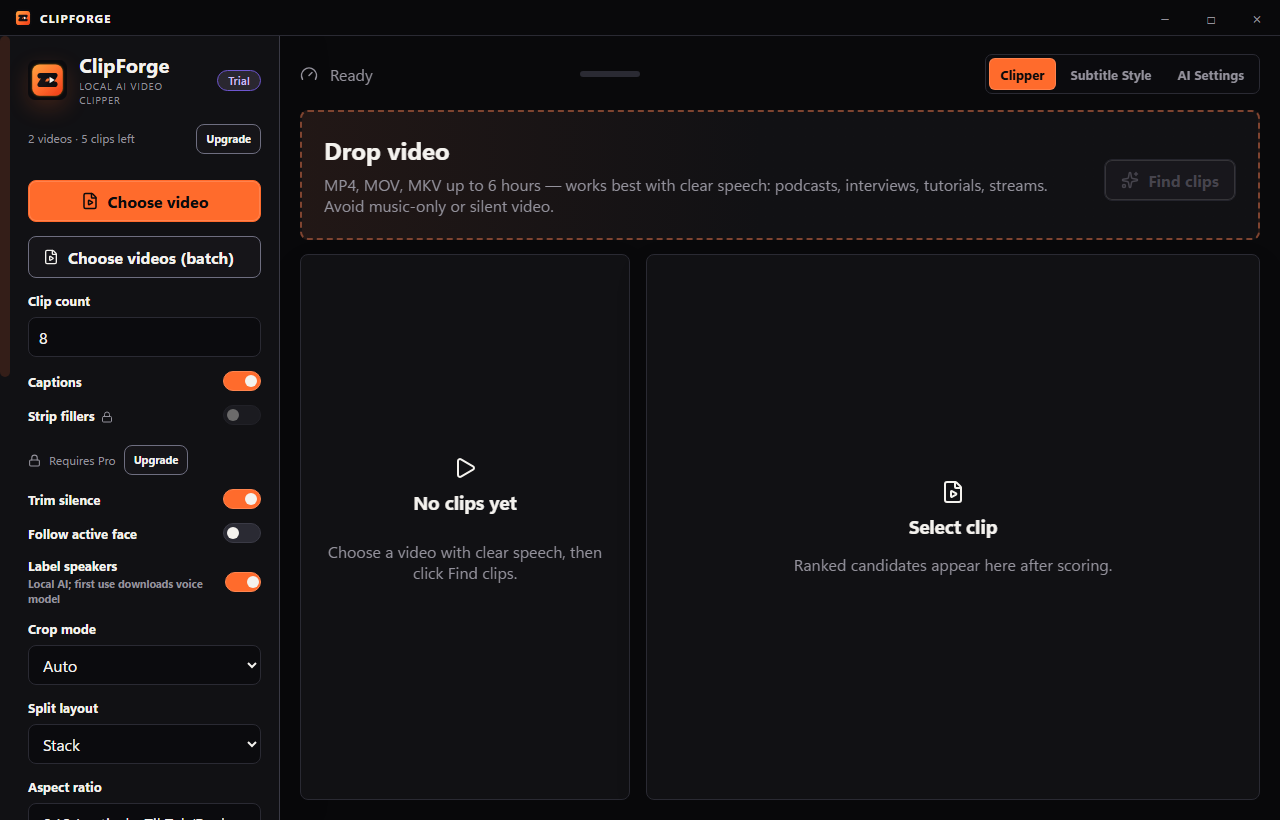
Task: Click the ClipForge logo in the sidebar
Action: pyautogui.click(x=47, y=80)
